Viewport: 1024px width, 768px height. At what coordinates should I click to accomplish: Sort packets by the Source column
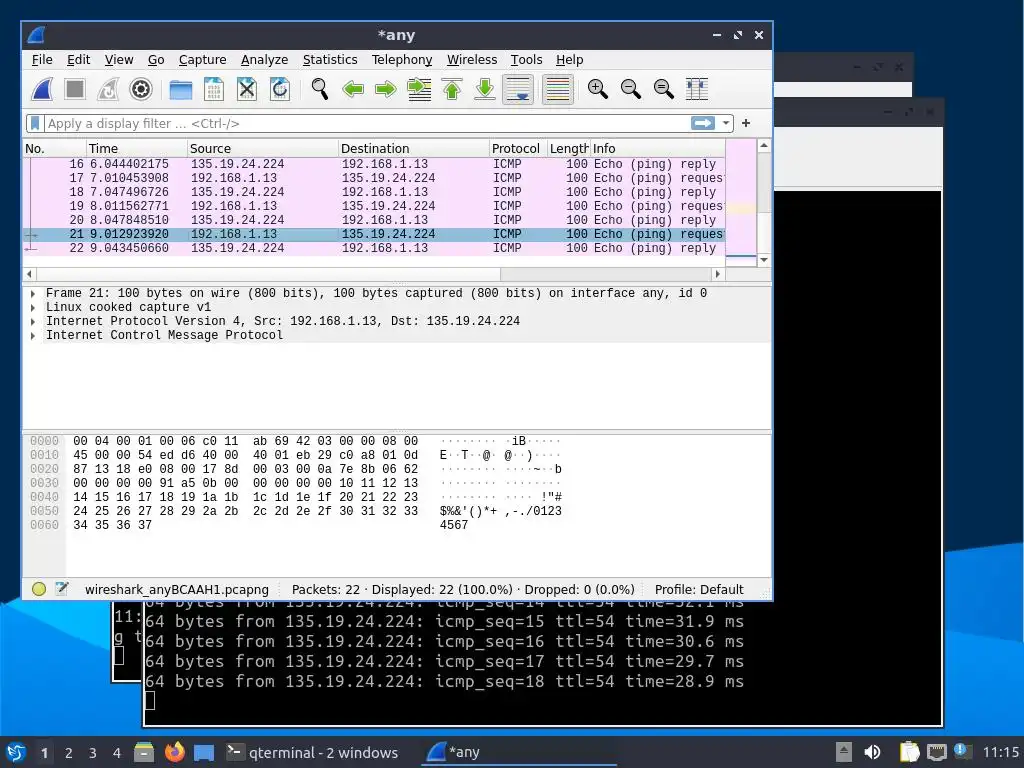[x=263, y=148]
